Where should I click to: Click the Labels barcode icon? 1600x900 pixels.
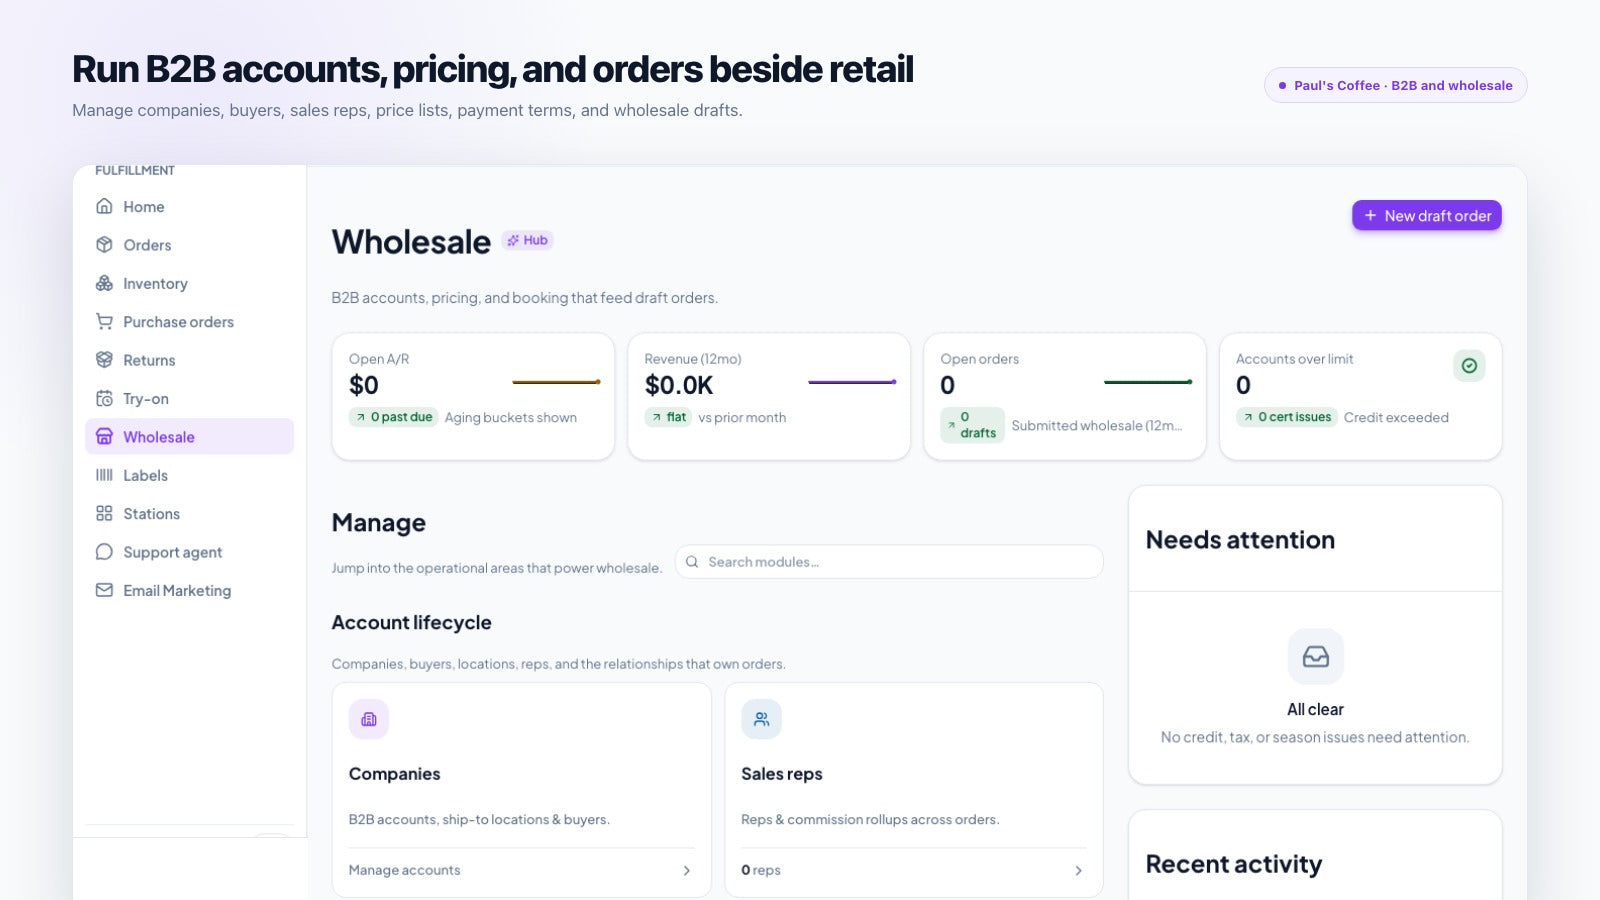104,475
